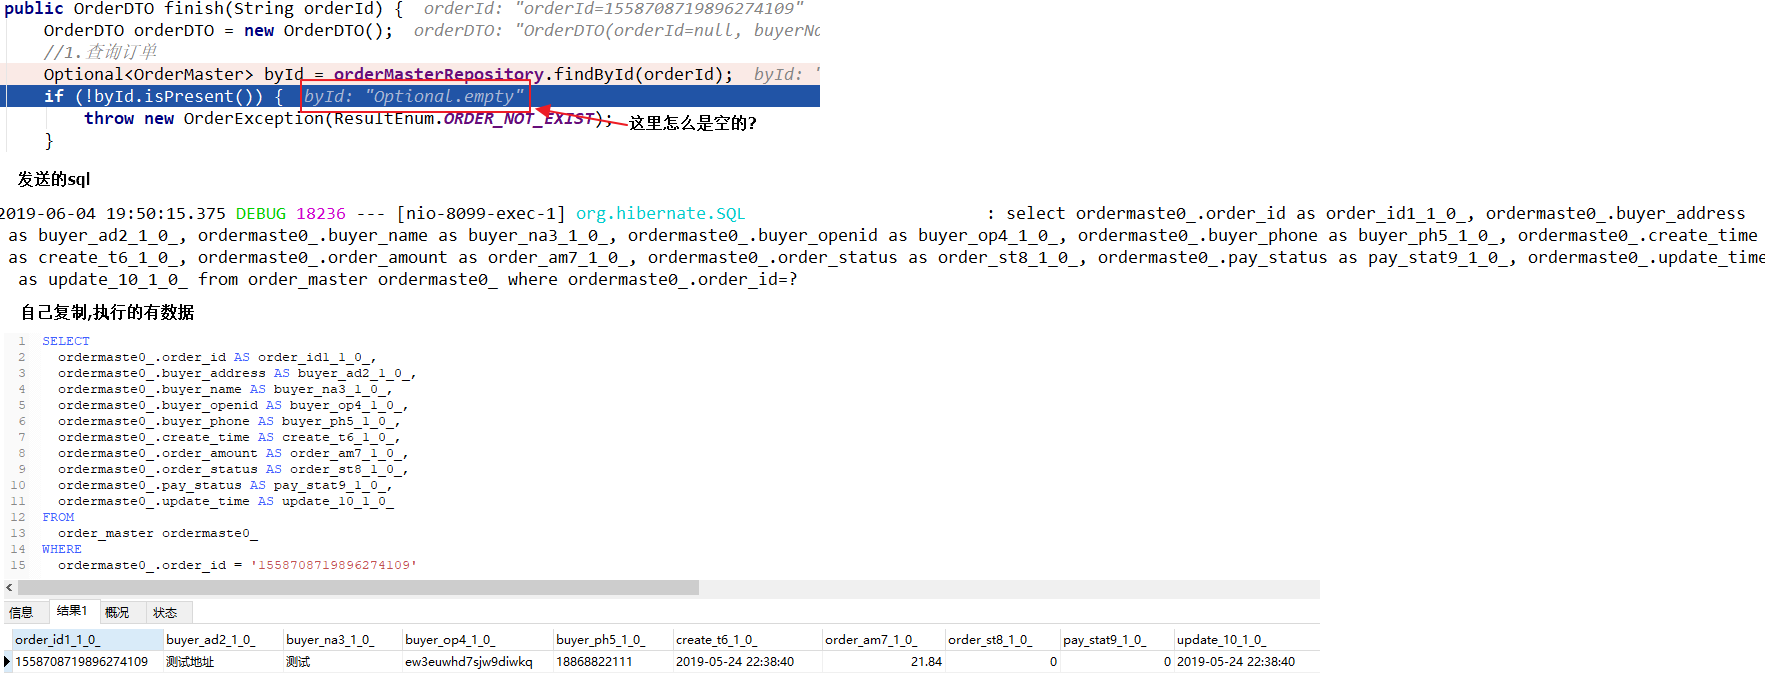Click the 18868822111 phone cell
The width and height of the screenshot is (1772, 692).
click(x=613, y=662)
